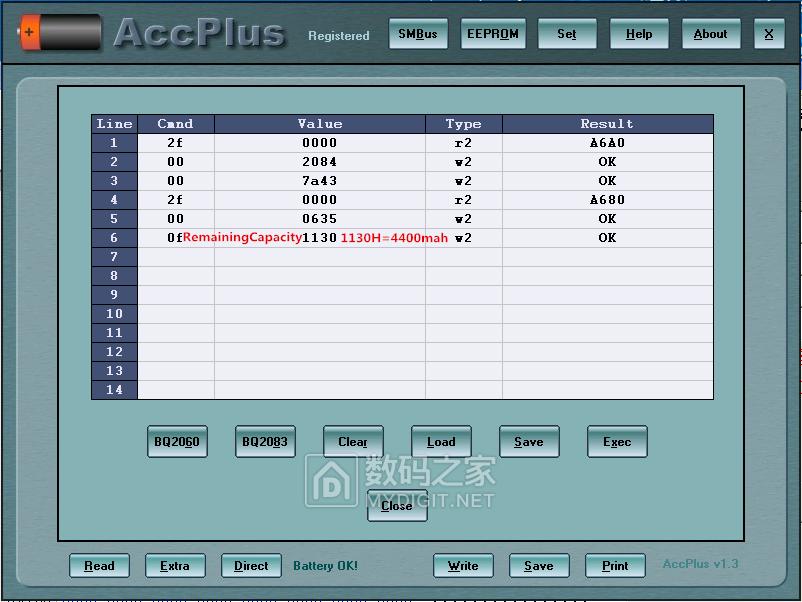Select the Type column header
The width and height of the screenshot is (802, 602).
click(463, 124)
